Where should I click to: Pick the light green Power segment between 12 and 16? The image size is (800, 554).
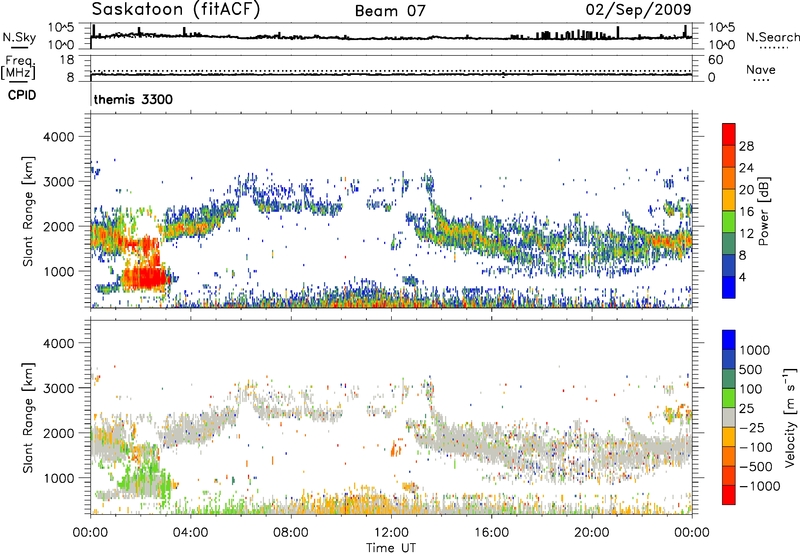coord(729,222)
